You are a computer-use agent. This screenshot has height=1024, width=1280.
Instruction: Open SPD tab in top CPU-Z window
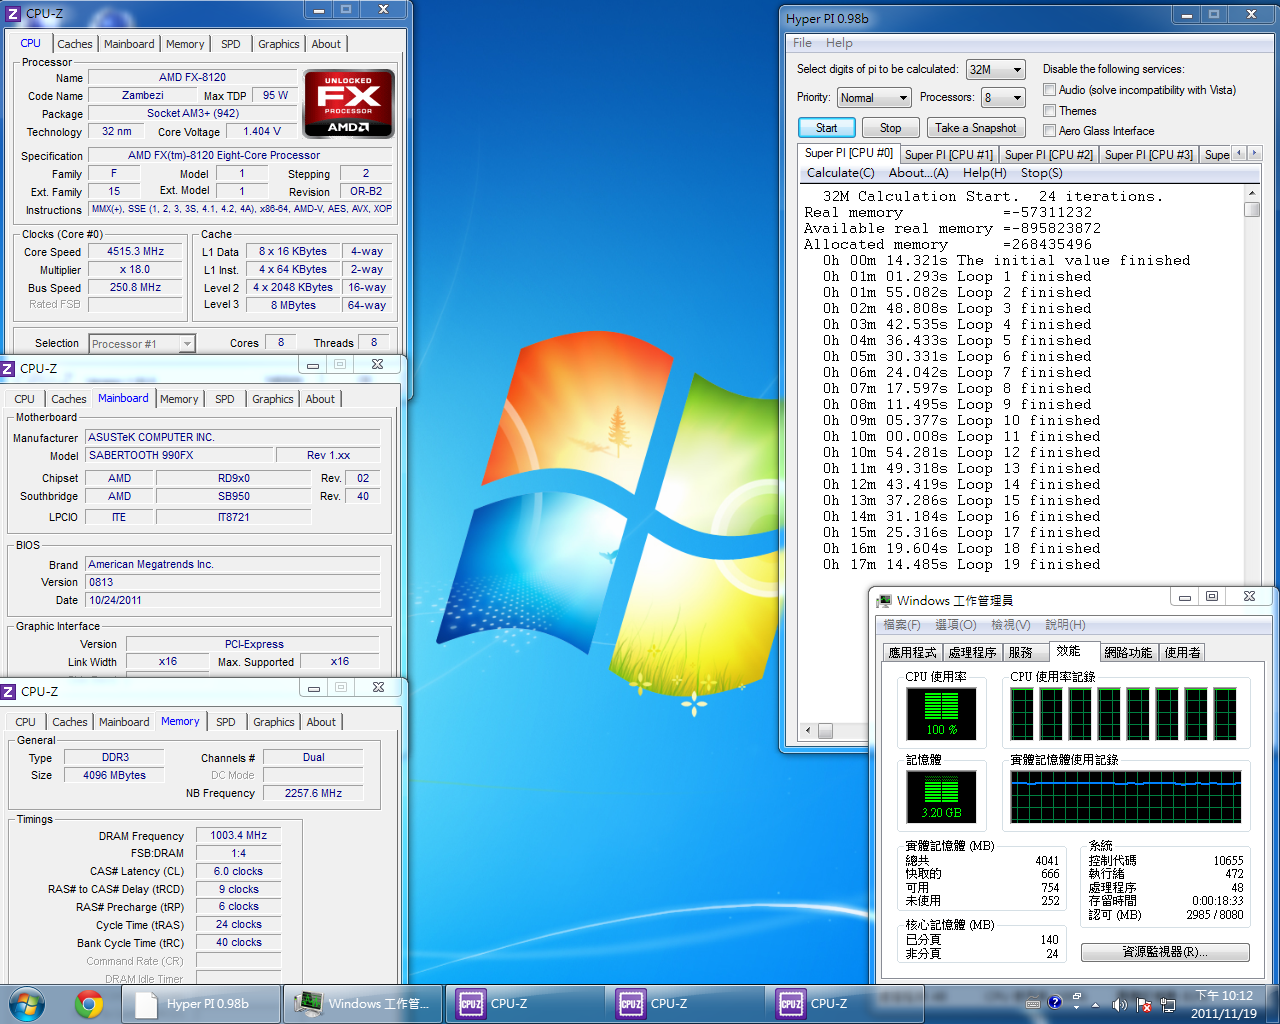(230, 44)
